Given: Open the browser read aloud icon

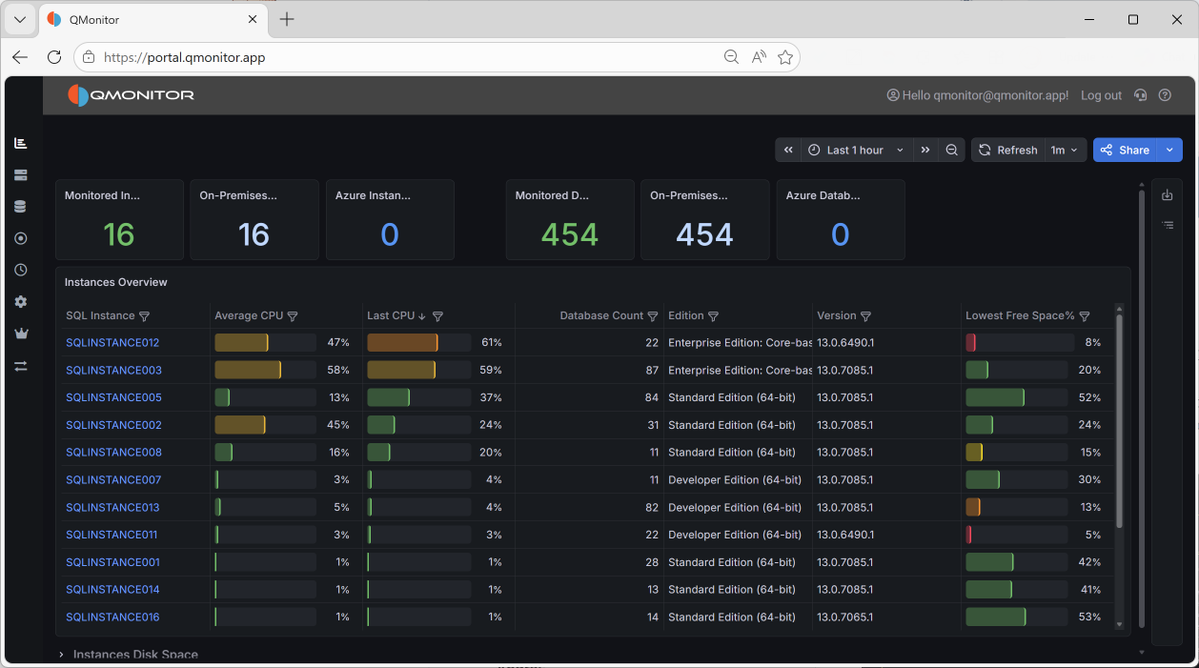Looking at the screenshot, I should click(x=759, y=57).
